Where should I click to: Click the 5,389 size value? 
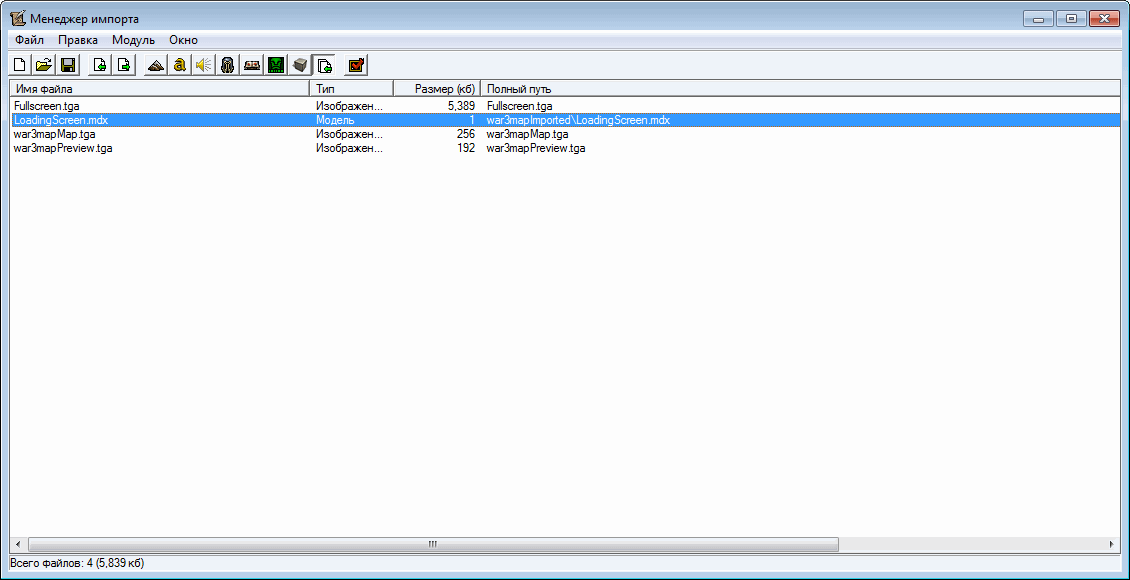coord(461,106)
